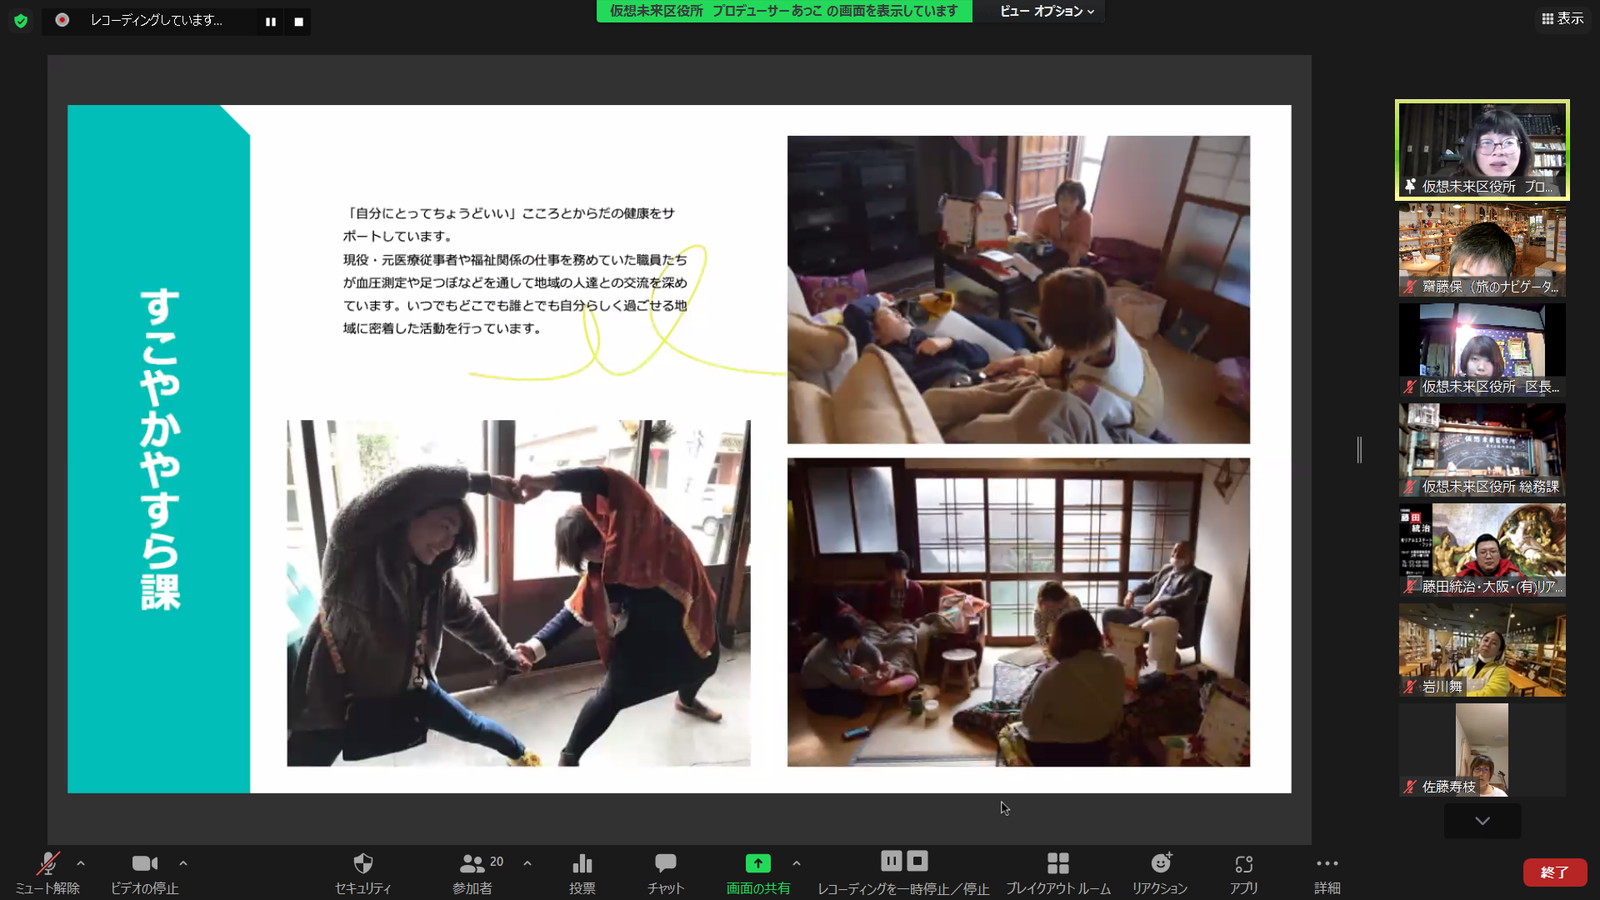Open the Reactions menu
This screenshot has width=1600, height=900.
(1160, 864)
